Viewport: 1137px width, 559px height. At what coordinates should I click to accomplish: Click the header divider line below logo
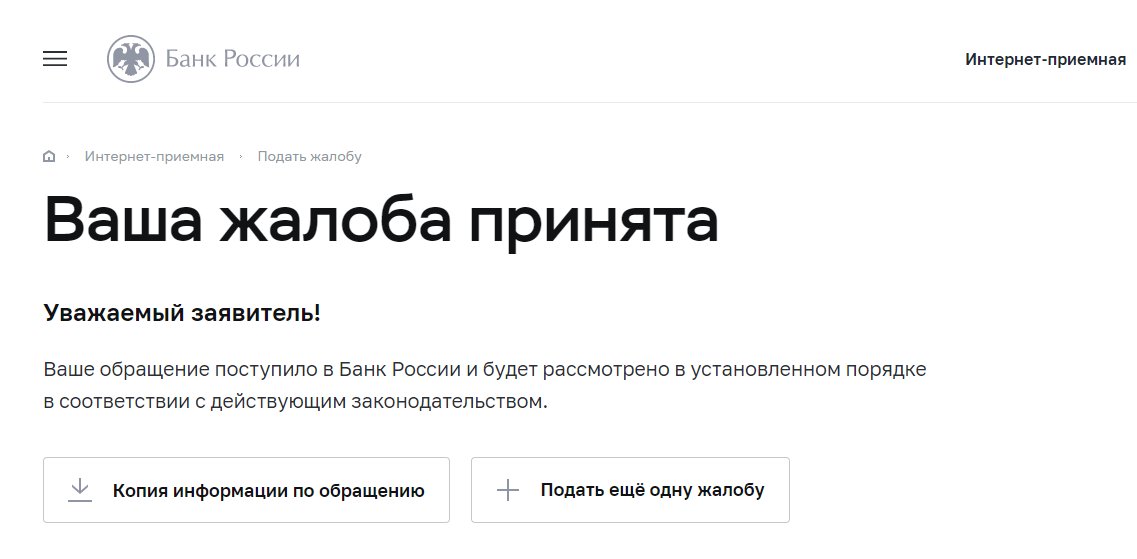[x=590, y=102]
